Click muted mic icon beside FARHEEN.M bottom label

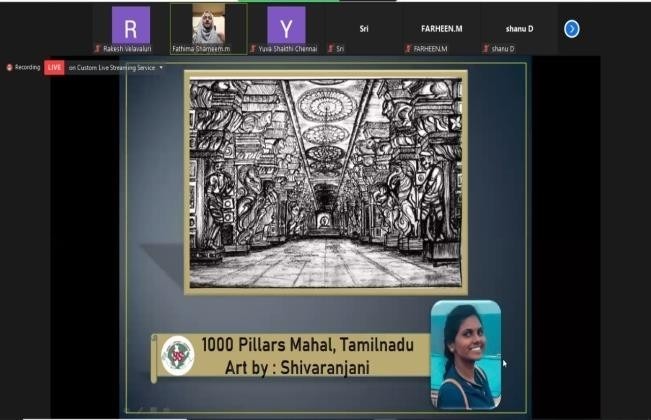pos(409,49)
